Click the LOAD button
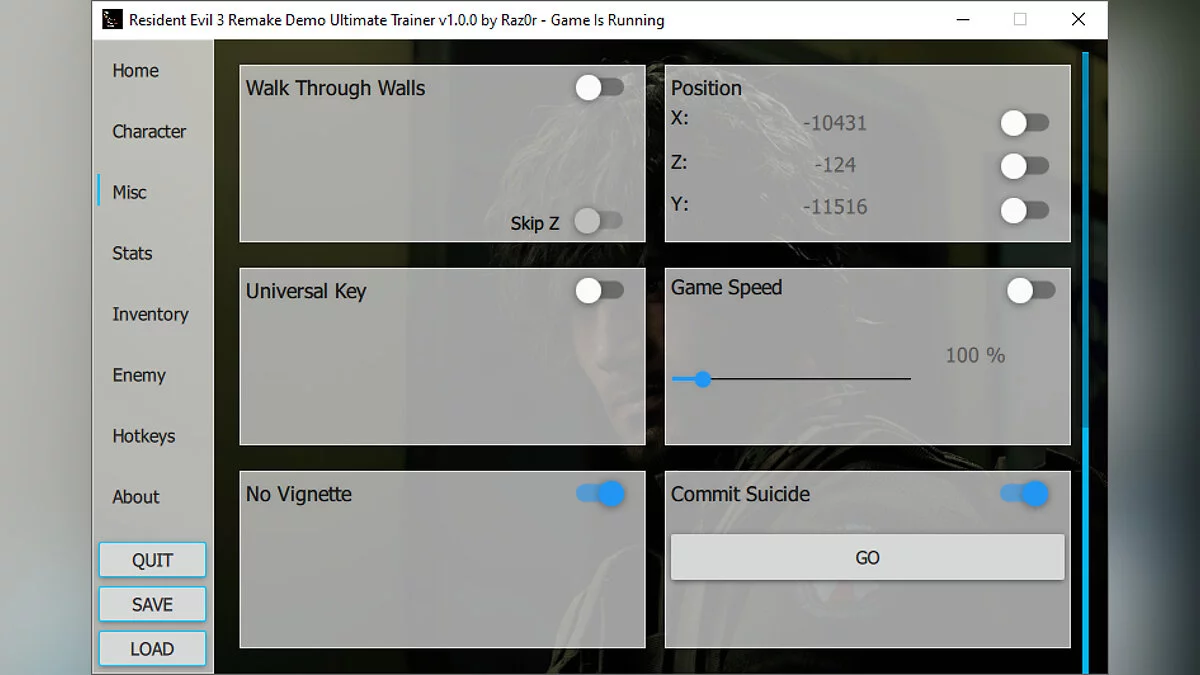 pyautogui.click(x=152, y=649)
